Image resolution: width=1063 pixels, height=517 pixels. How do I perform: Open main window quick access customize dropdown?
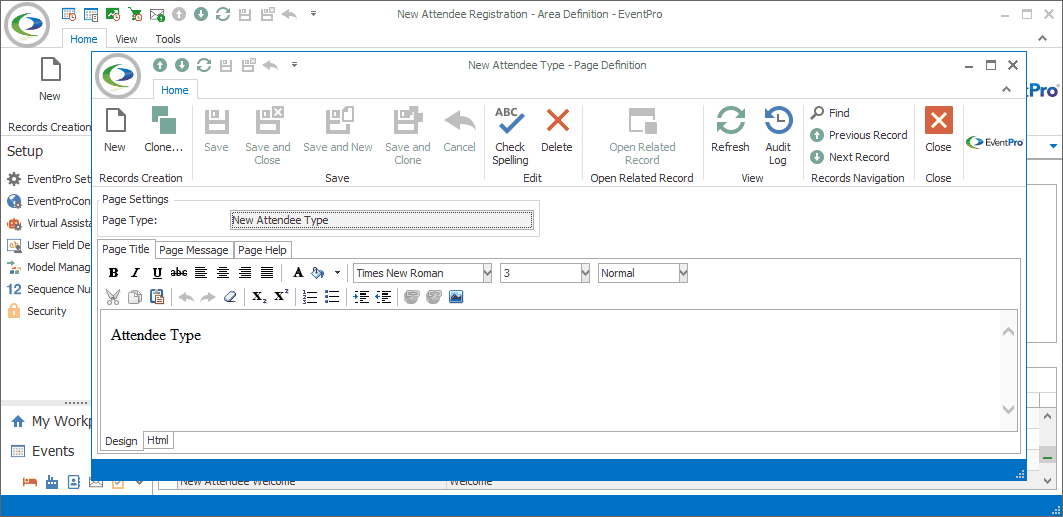click(x=313, y=14)
